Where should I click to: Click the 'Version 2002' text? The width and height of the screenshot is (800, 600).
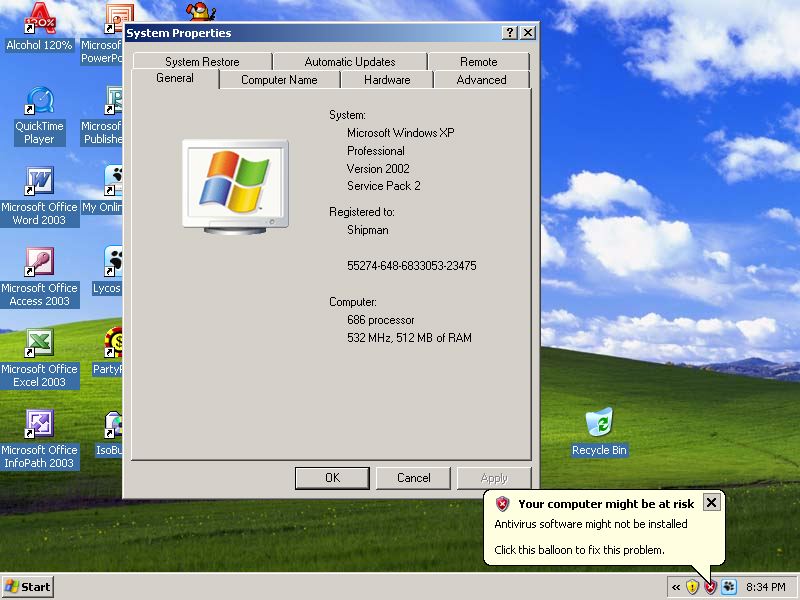(378, 169)
